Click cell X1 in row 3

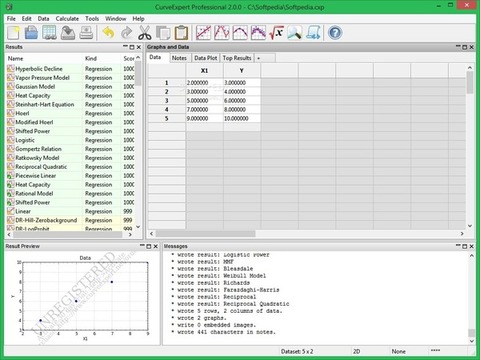click(x=204, y=101)
